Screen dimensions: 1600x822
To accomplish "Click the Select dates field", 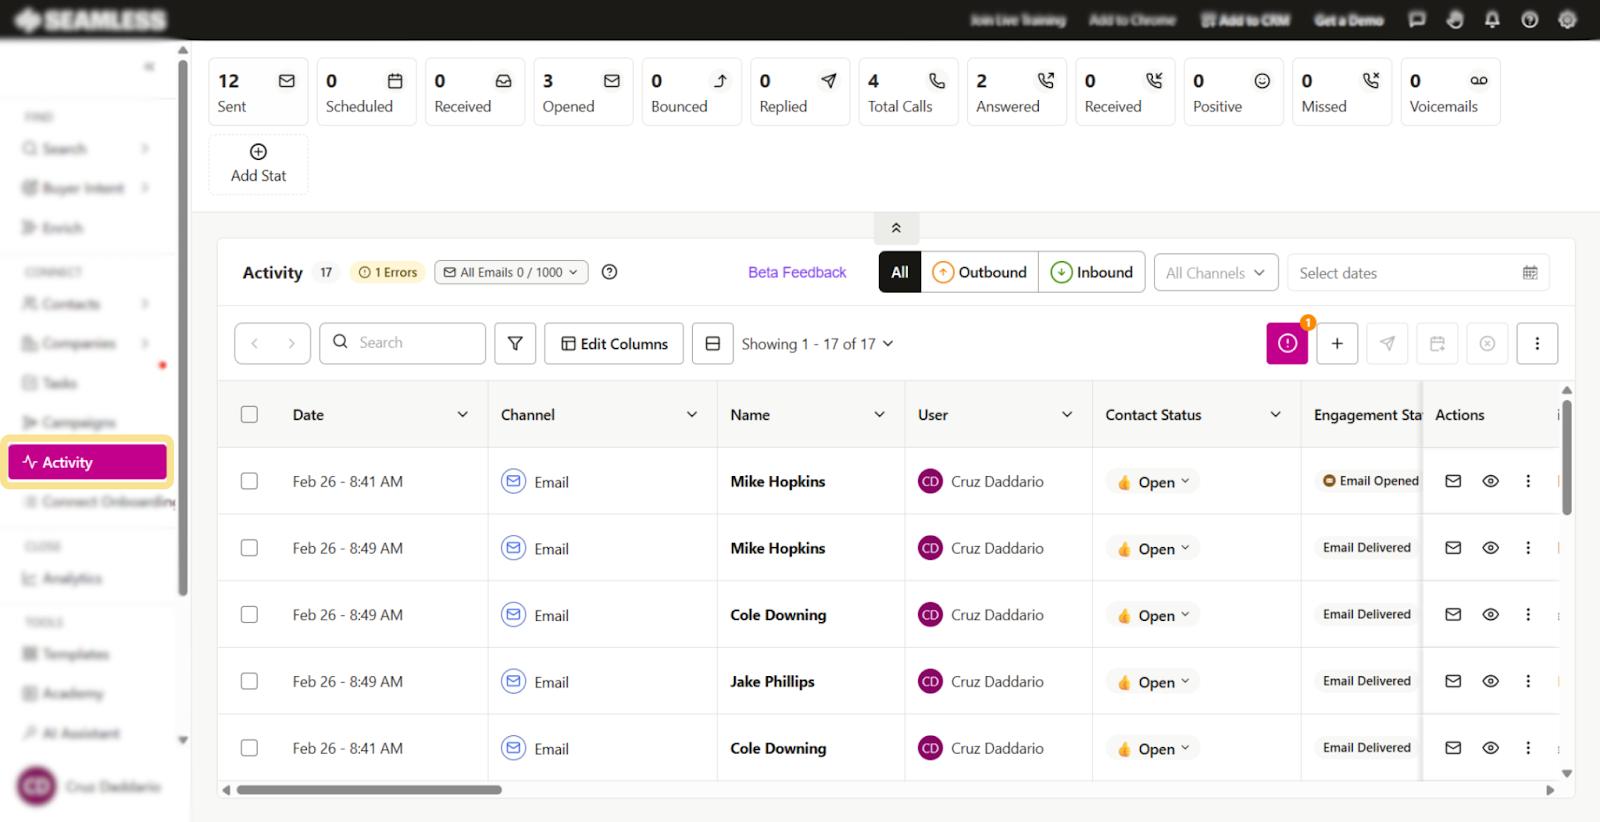I will 1418,272.
